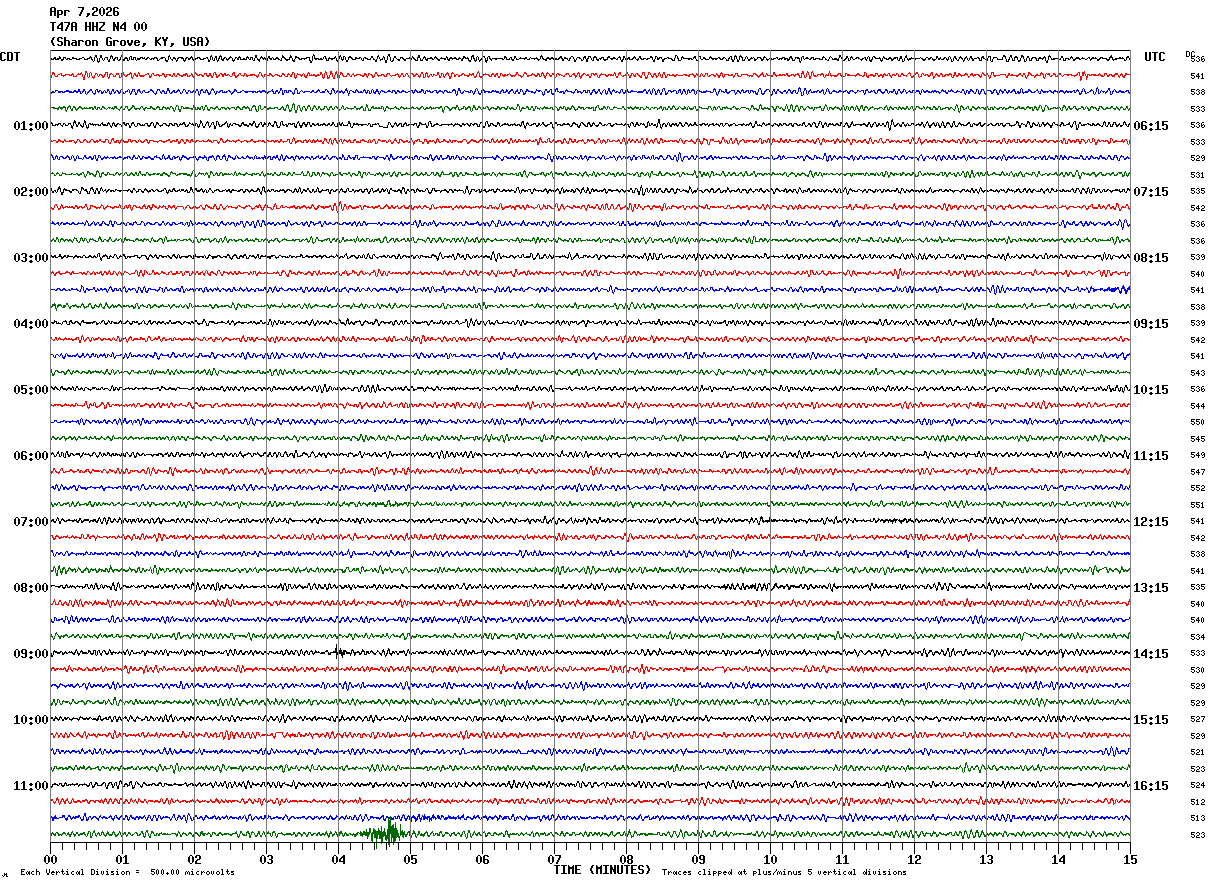
Task: Click the 10:15 UTC time label
Action: point(1150,390)
